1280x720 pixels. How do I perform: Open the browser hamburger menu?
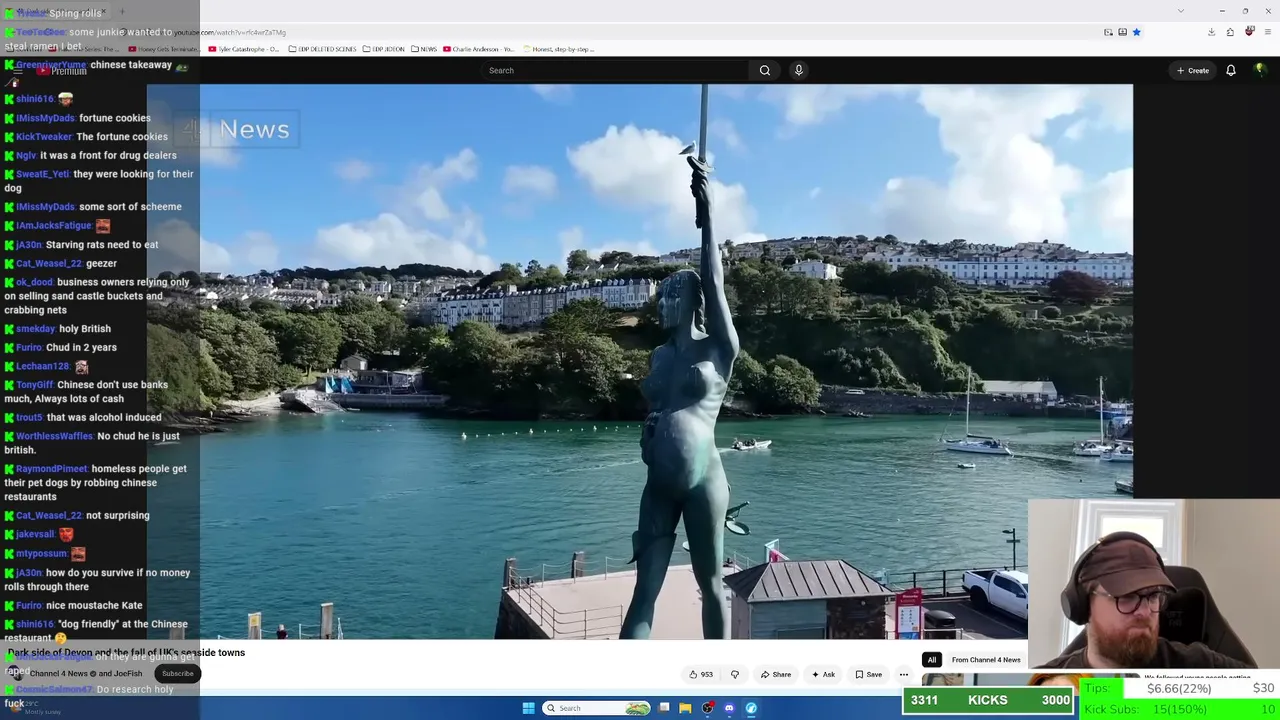pyautogui.click(x=1268, y=32)
